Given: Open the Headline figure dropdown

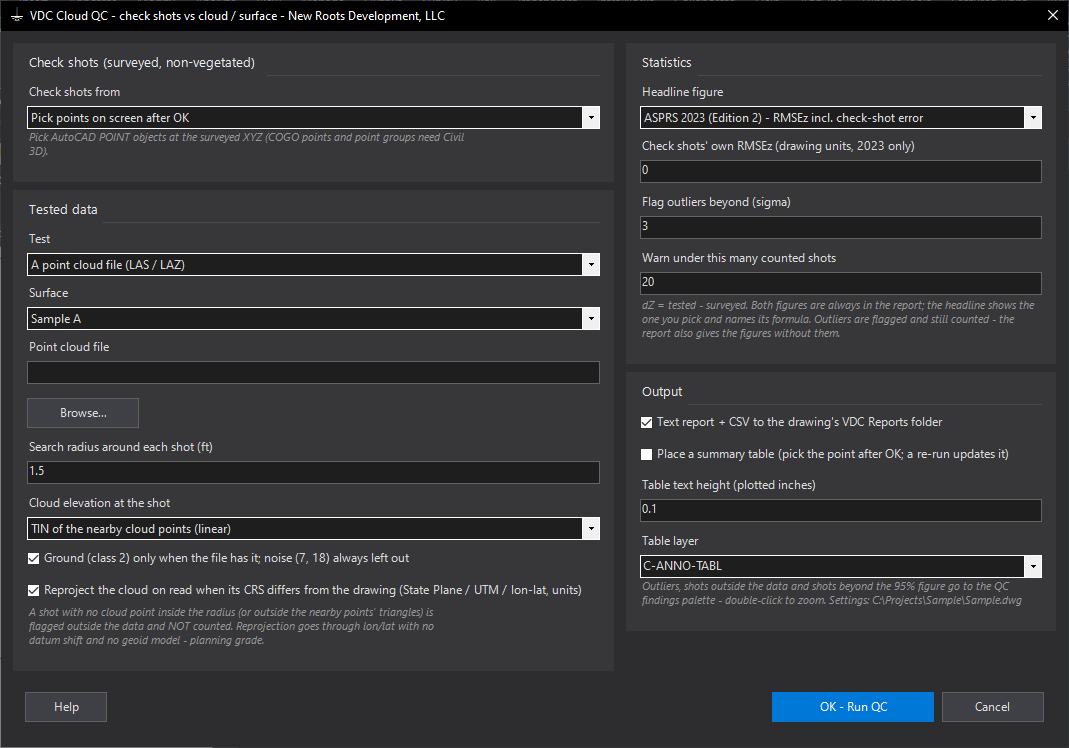Looking at the screenshot, I should click(841, 117).
